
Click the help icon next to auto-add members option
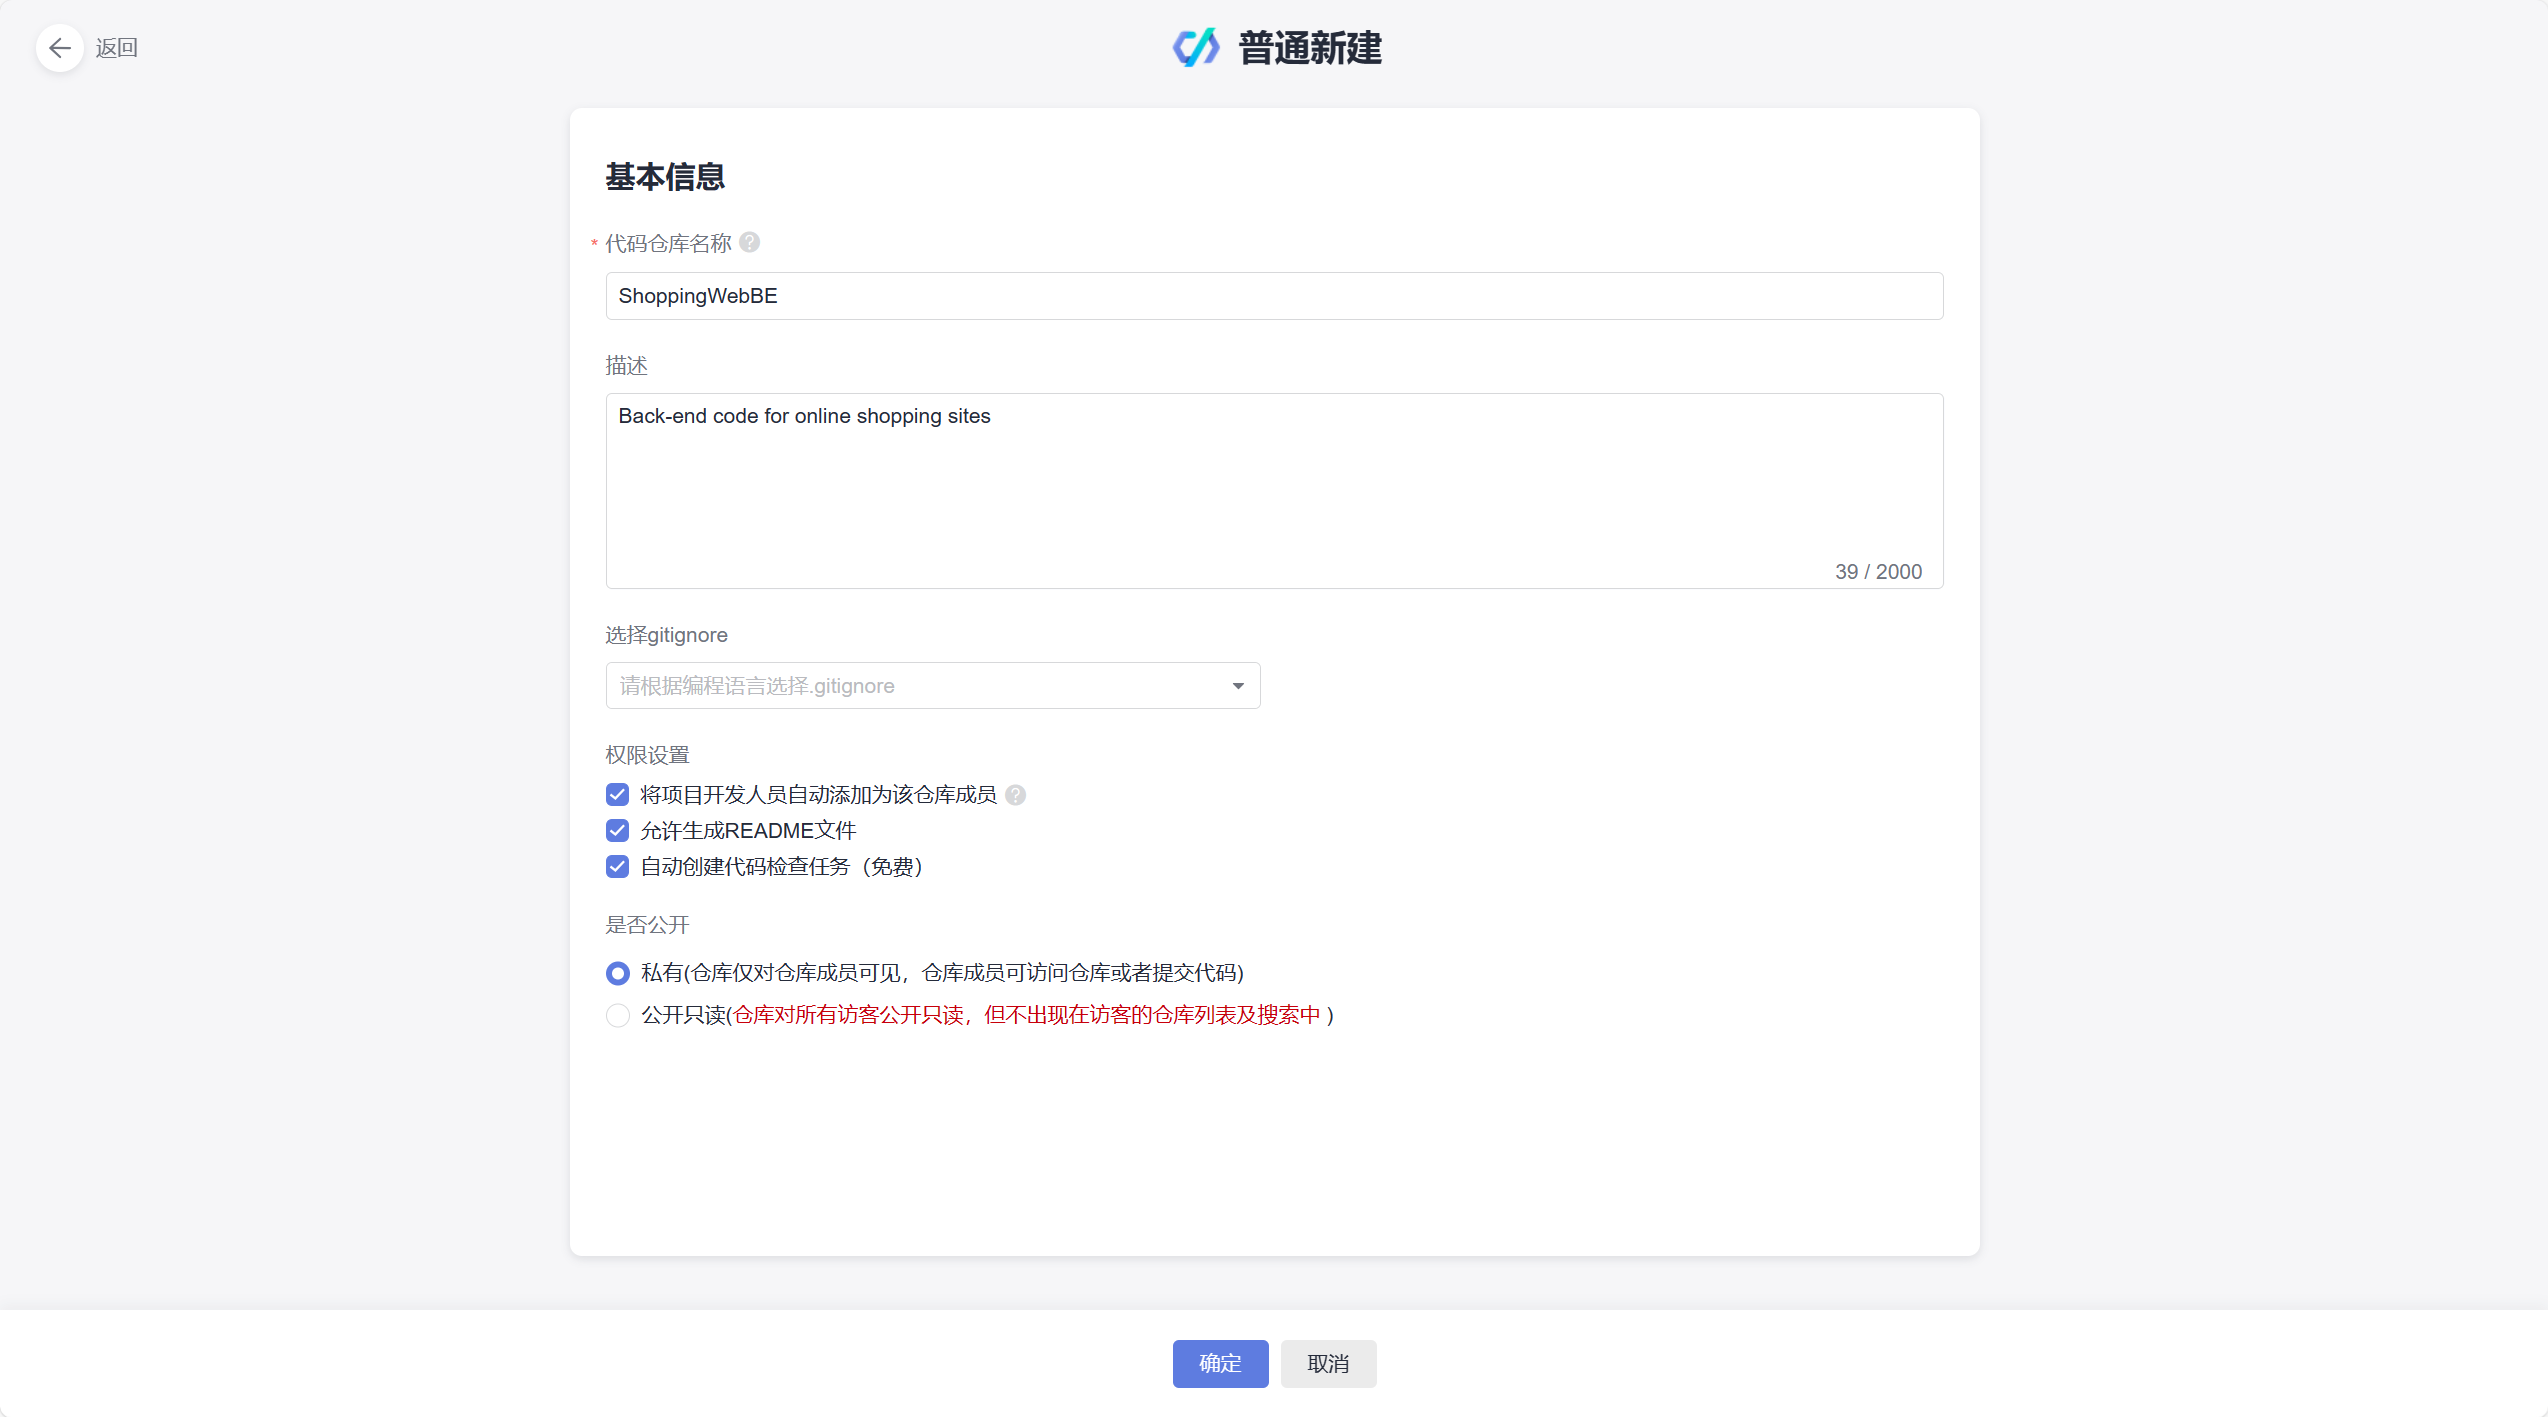click(x=1016, y=795)
